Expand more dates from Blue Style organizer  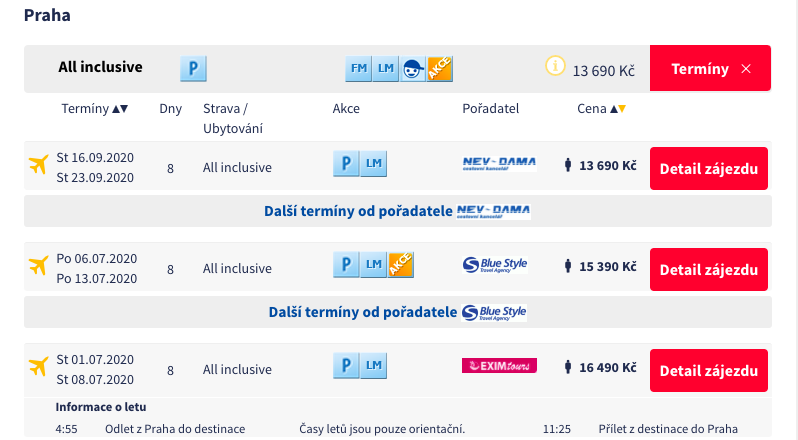pyautogui.click(x=397, y=312)
